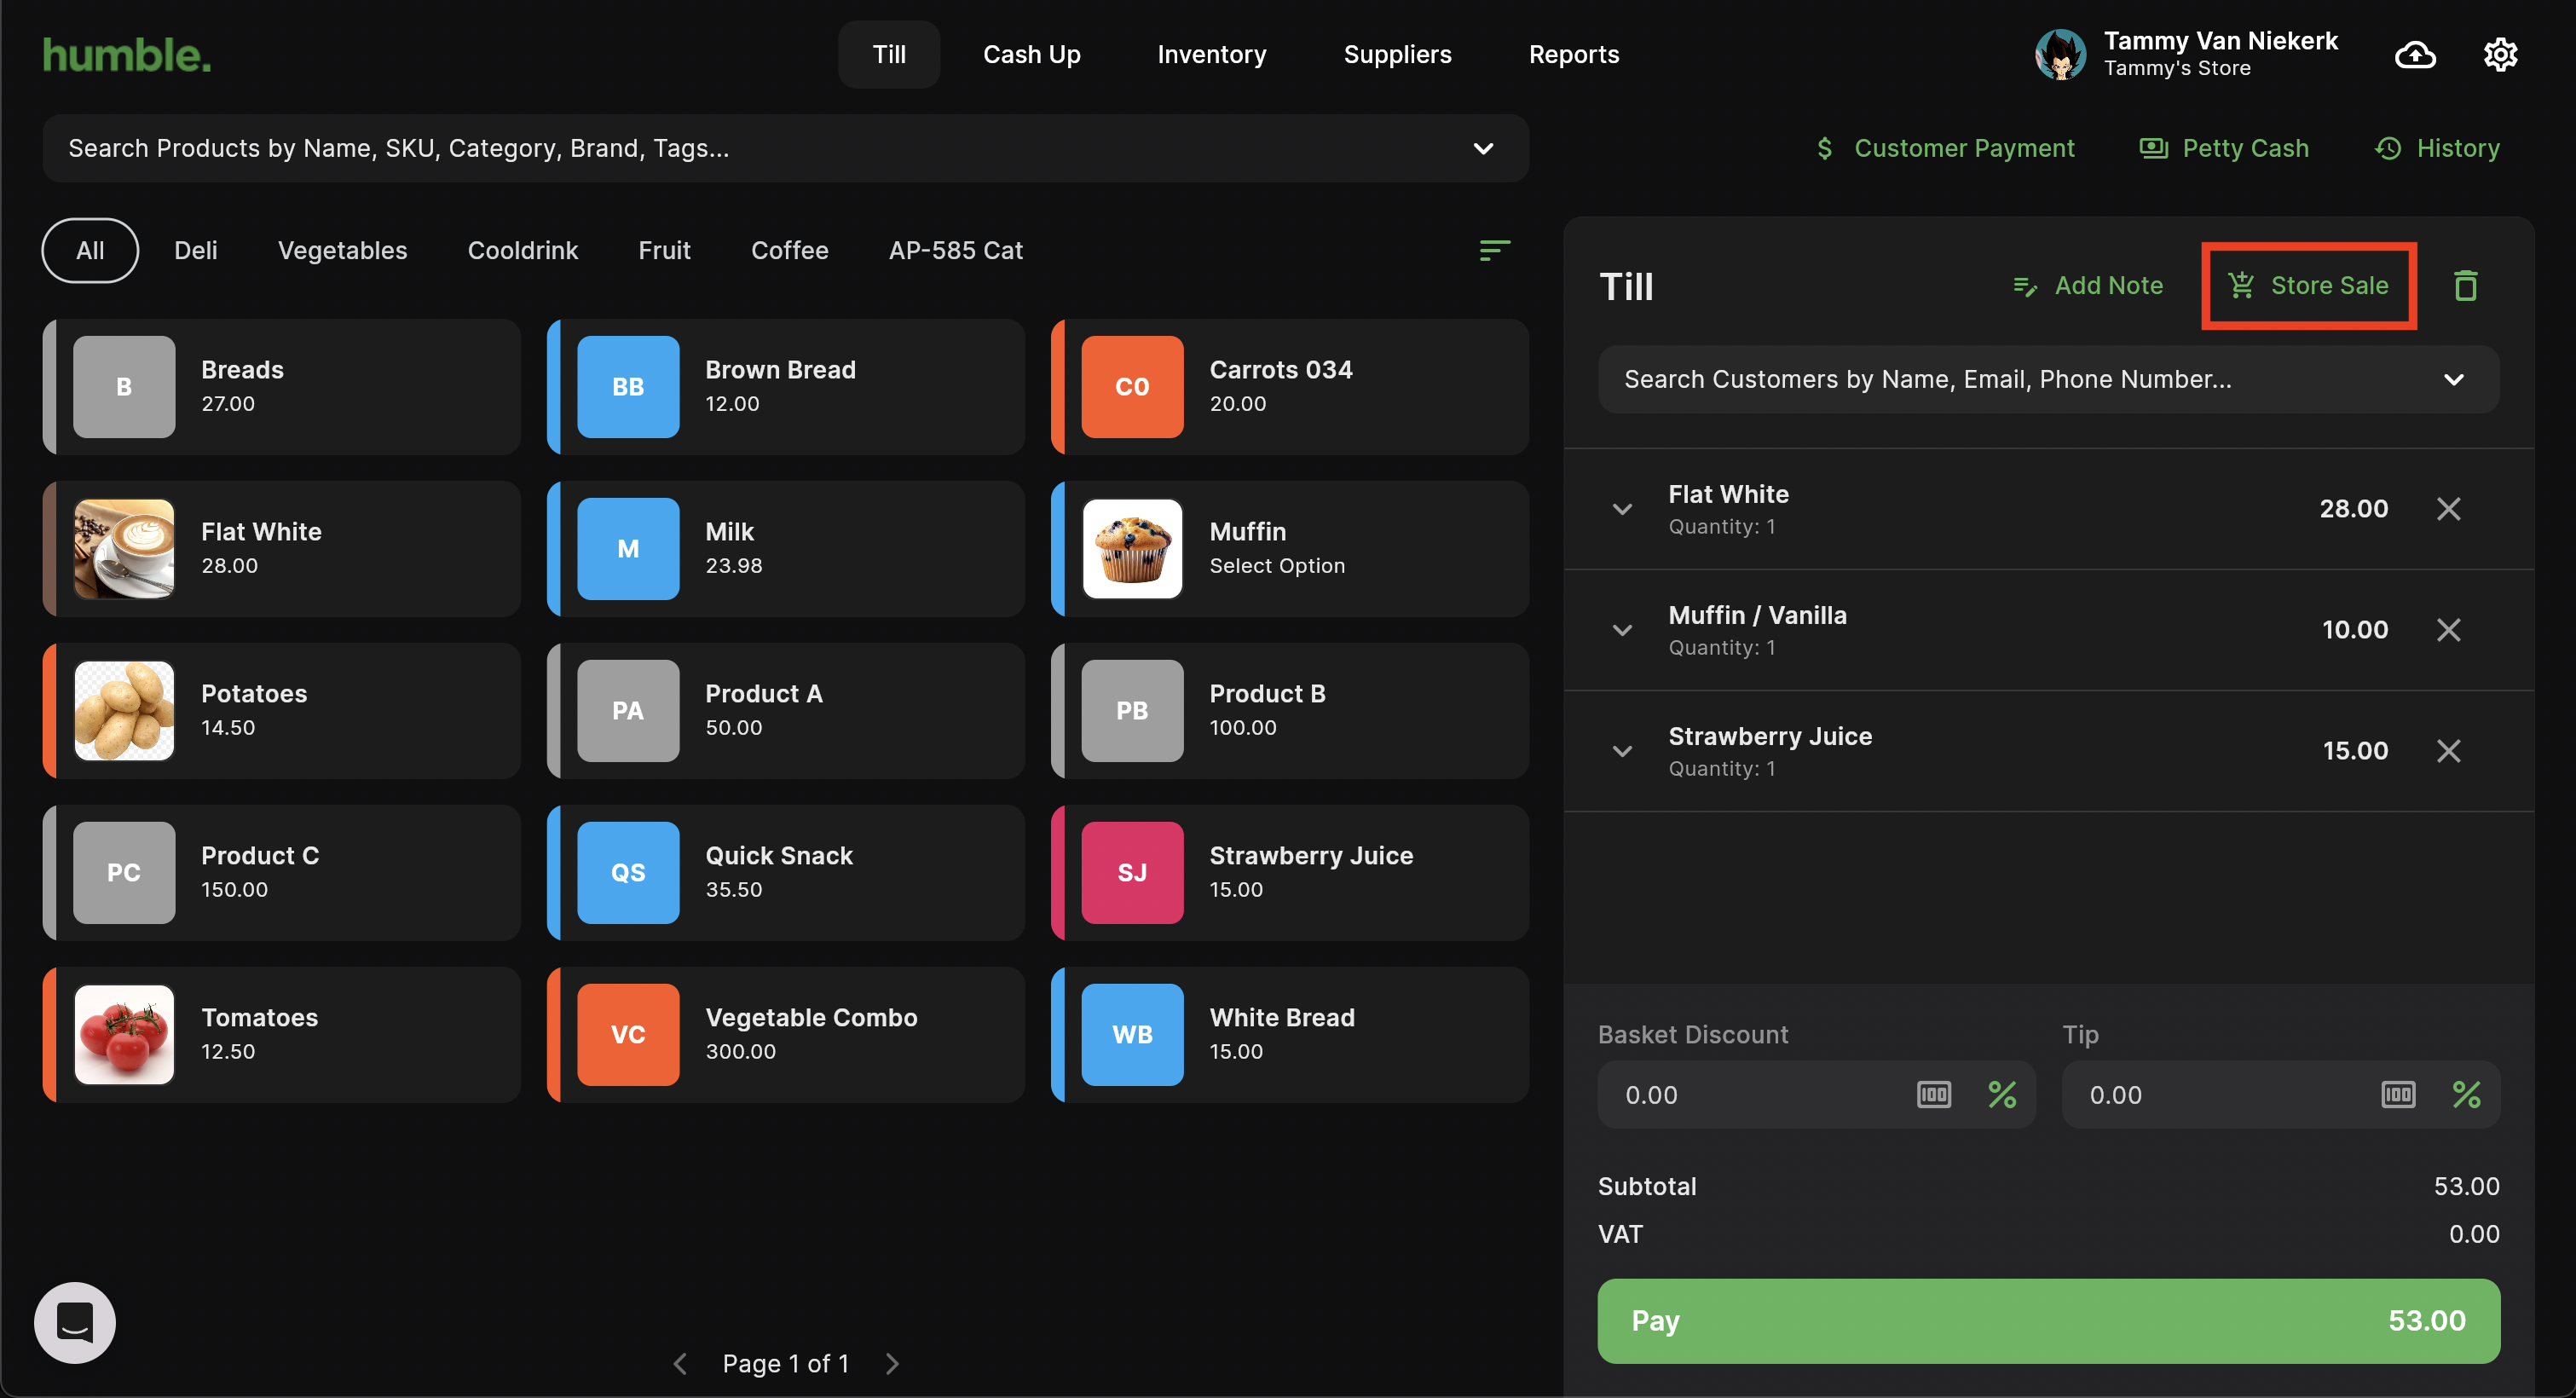Click Basket Discount amount mode icon

[1933, 1095]
